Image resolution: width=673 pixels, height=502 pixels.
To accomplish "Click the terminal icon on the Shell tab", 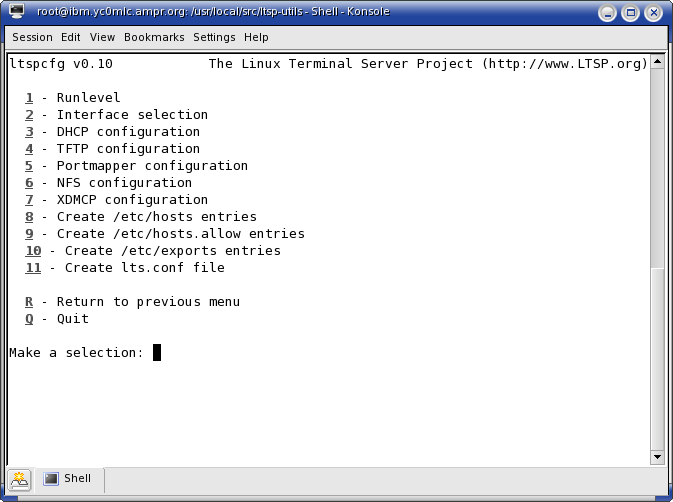I will tap(51, 478).
